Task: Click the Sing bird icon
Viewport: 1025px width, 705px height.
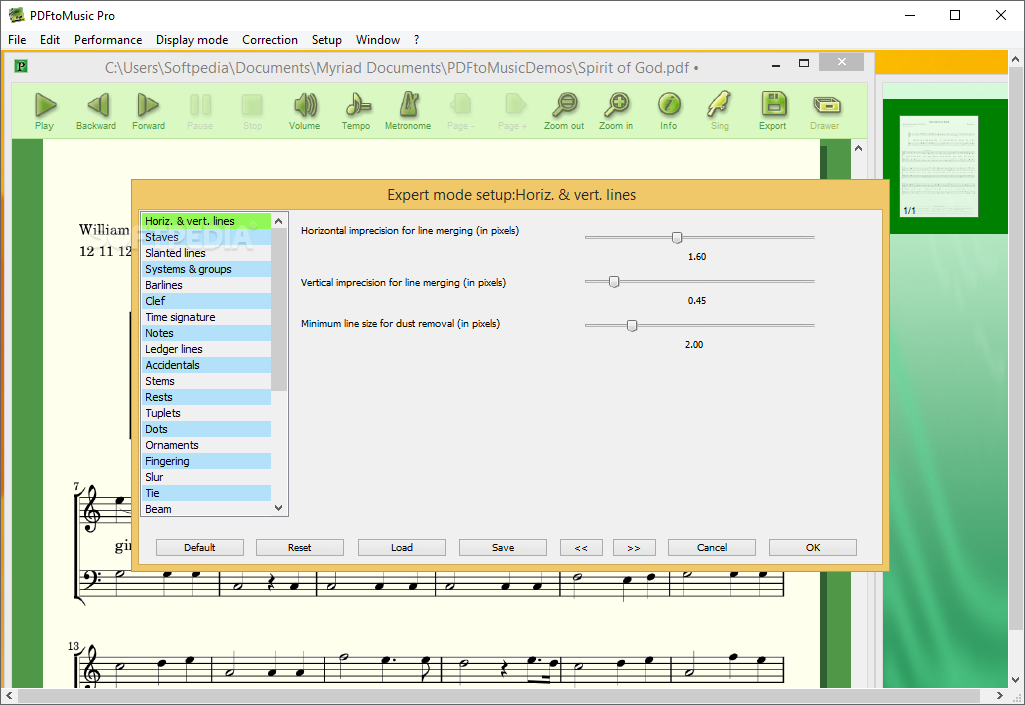Action: pyautogui.click(x=720, y=105)
